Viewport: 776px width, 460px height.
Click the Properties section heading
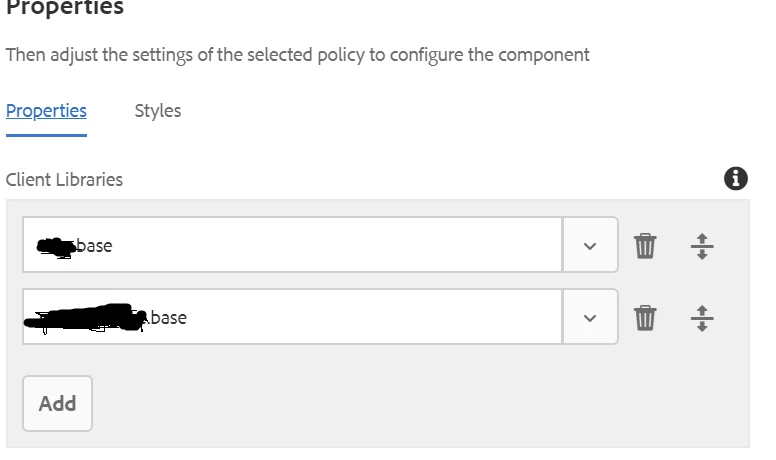point(65,8)
